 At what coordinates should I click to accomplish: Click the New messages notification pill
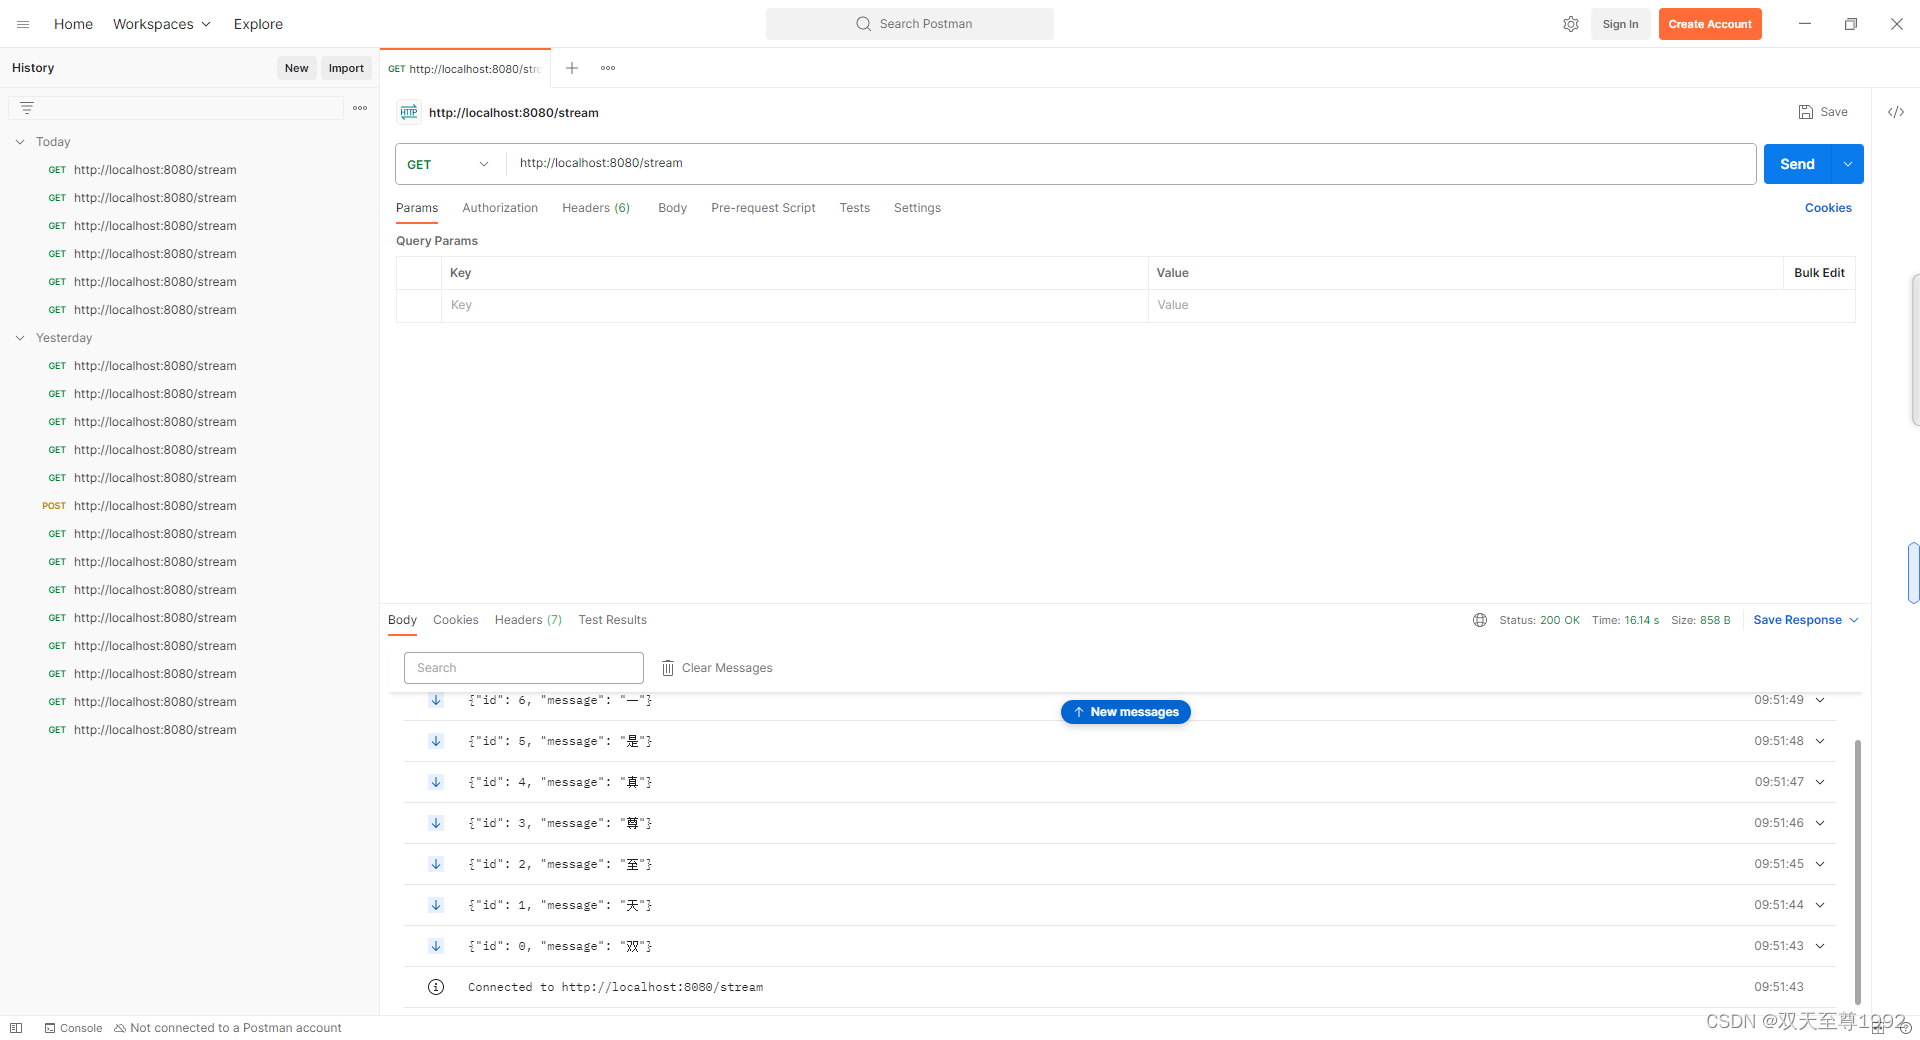tap(1125, 711)
